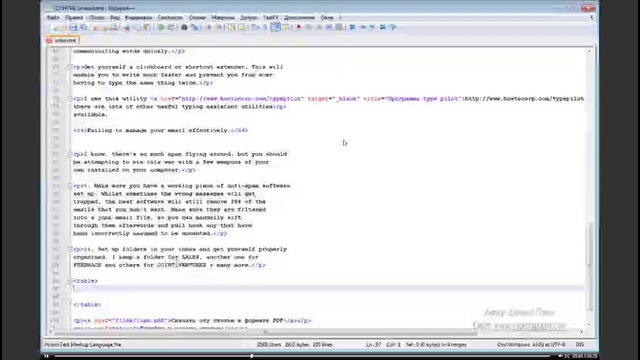Open the Запуск menu
Image resolution: width=640 pixels, height=360 pixels.
click(x=249, y=18)
